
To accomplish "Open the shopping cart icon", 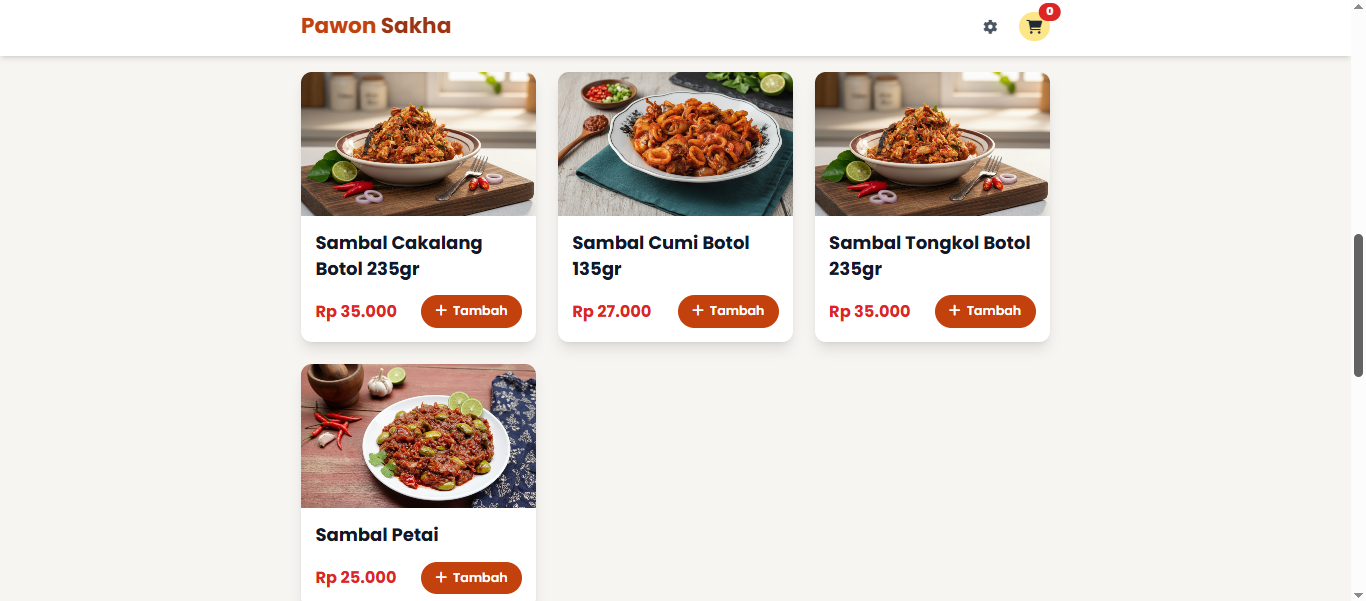I will coord(1034,27).
